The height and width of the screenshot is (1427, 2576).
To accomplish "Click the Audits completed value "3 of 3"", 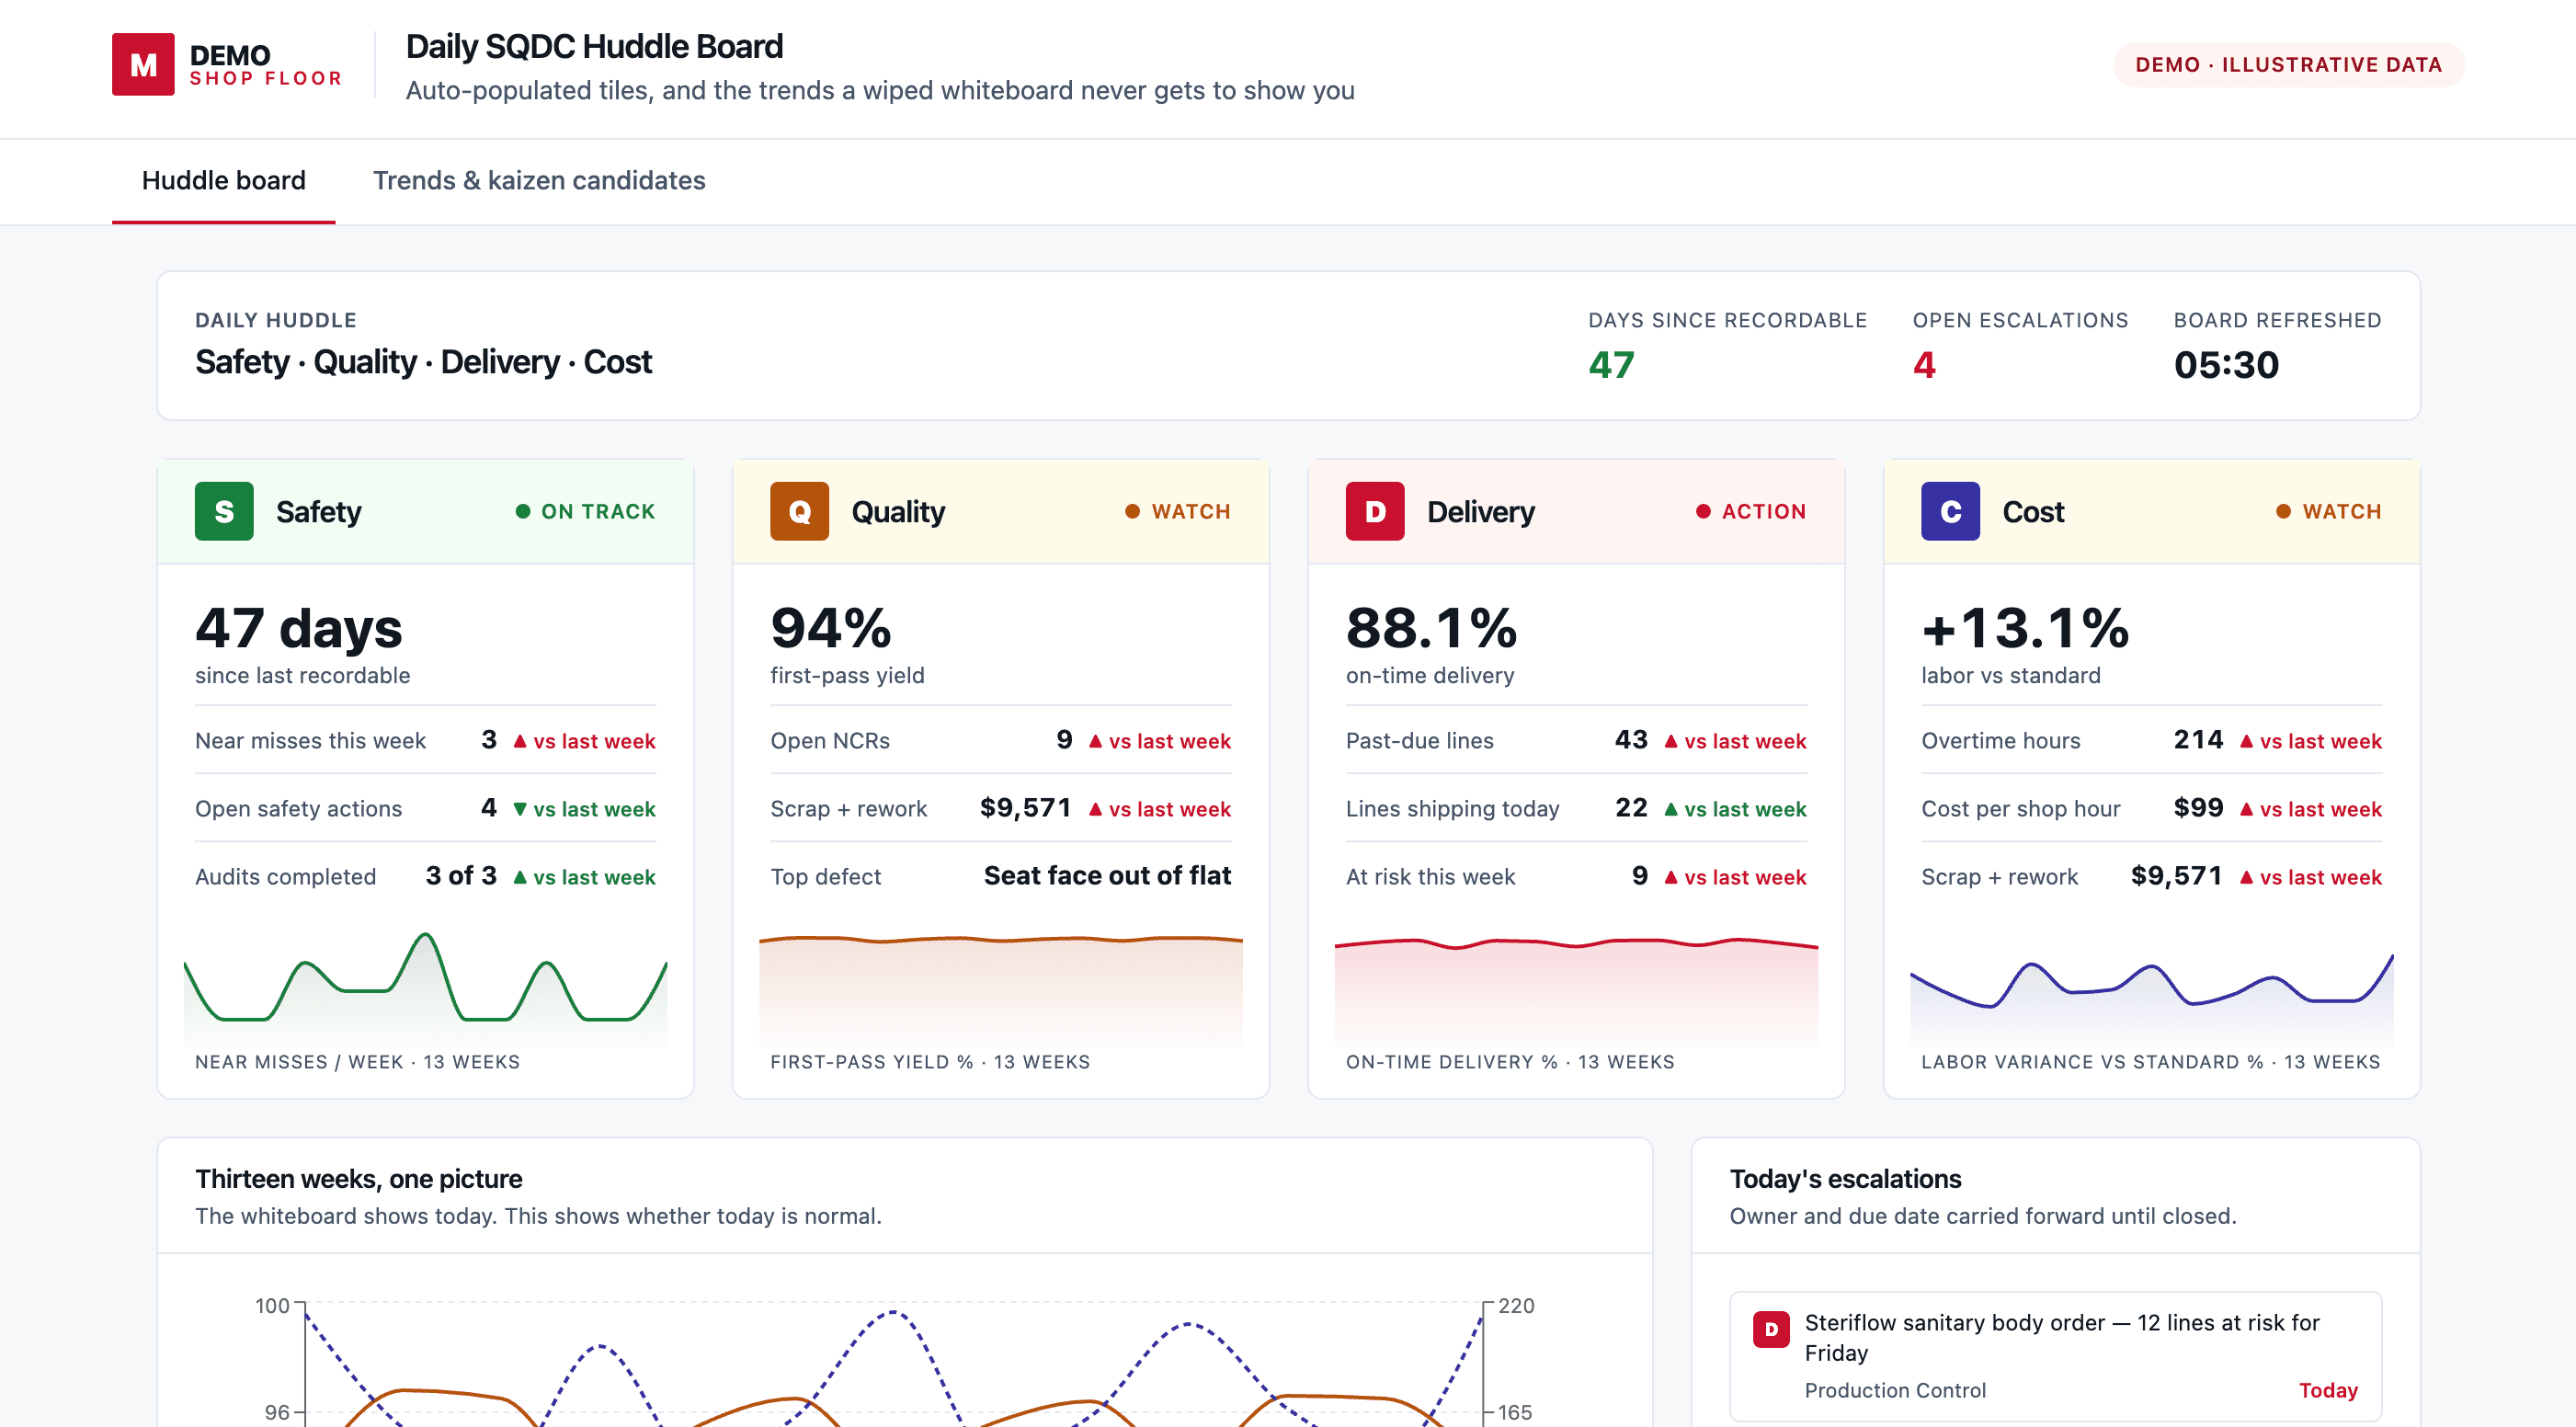I will (x=461, y=876).
